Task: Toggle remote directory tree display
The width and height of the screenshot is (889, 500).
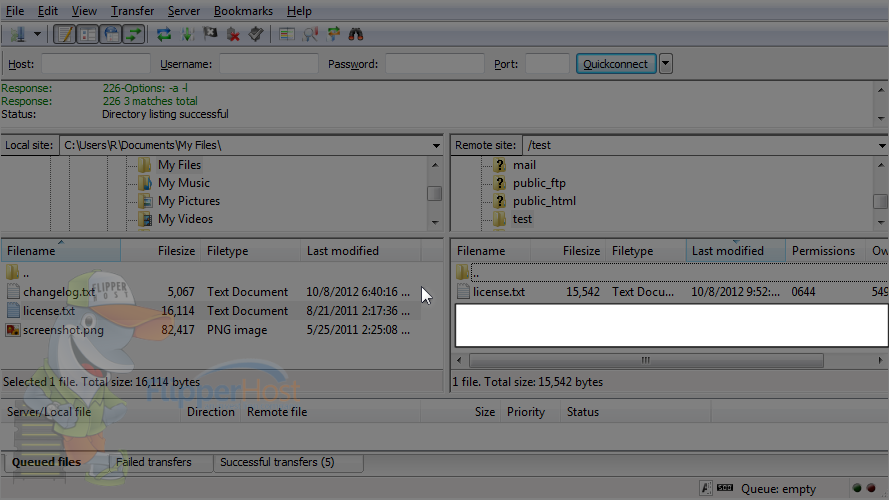Action: [111, 35]
